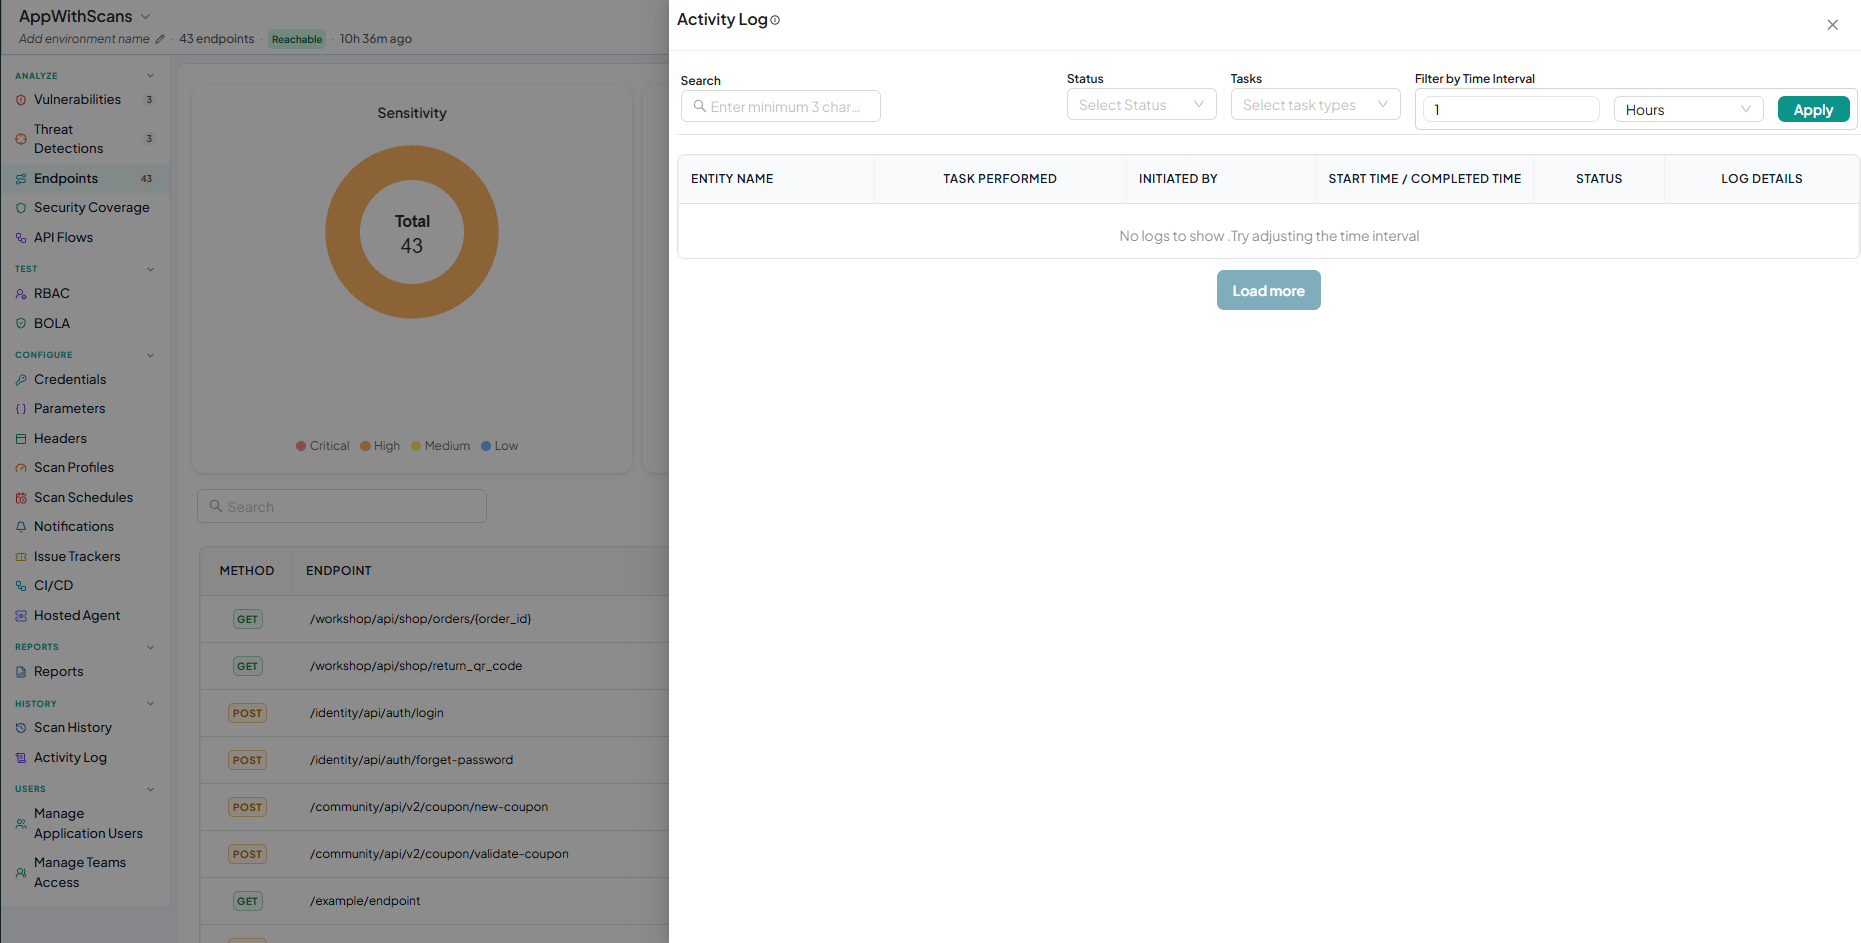1861x943 pixels.
Task: Click the info icon beside Activity Log title
Action: coord(775,20)
